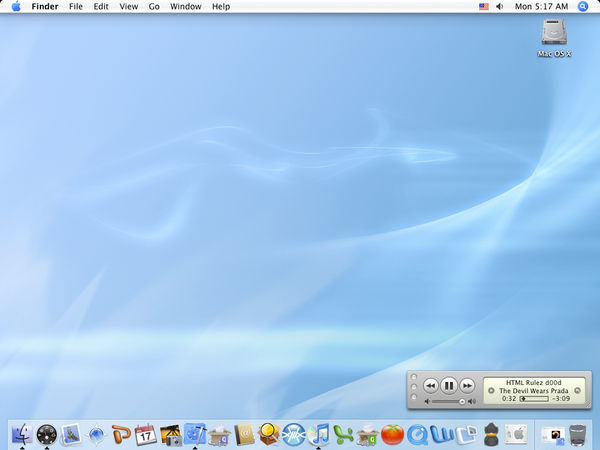Set max volume with loud speaker icon
This screenshot has width=600, height=450.
point(472,401)
